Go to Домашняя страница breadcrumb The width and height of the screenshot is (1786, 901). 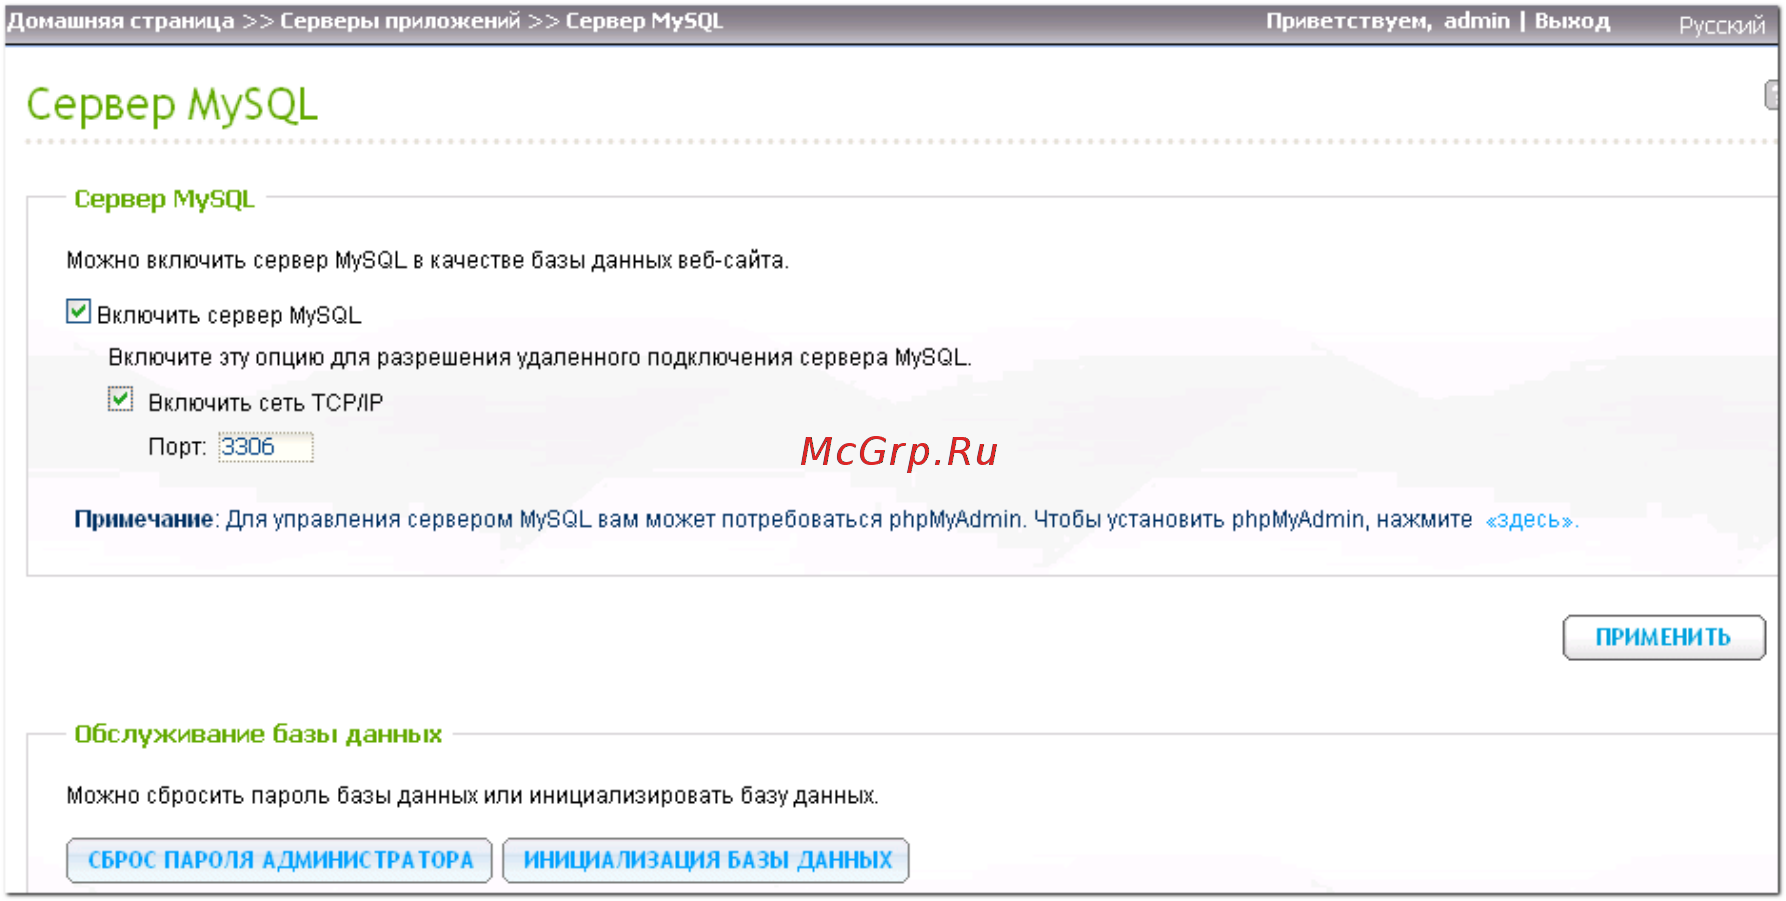click(121, 21)
